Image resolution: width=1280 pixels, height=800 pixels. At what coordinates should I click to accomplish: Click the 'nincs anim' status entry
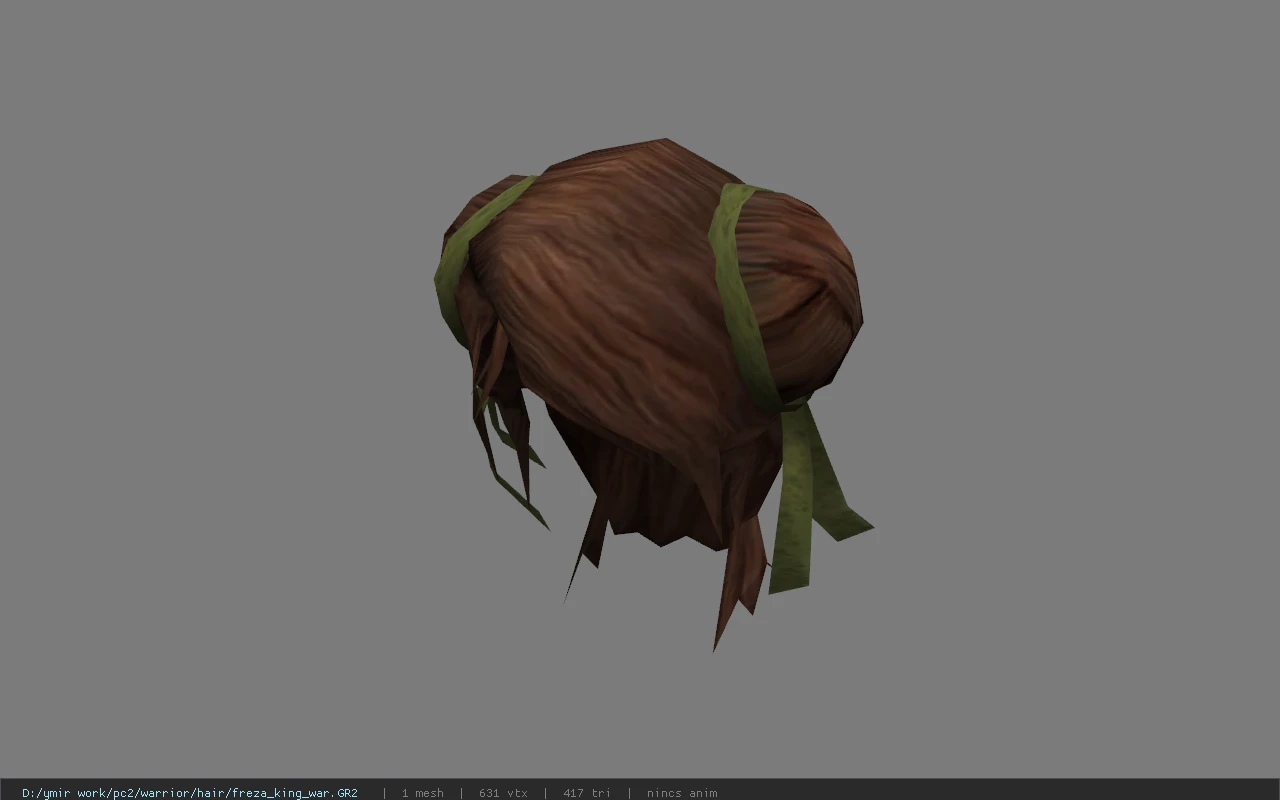(682, 793)
